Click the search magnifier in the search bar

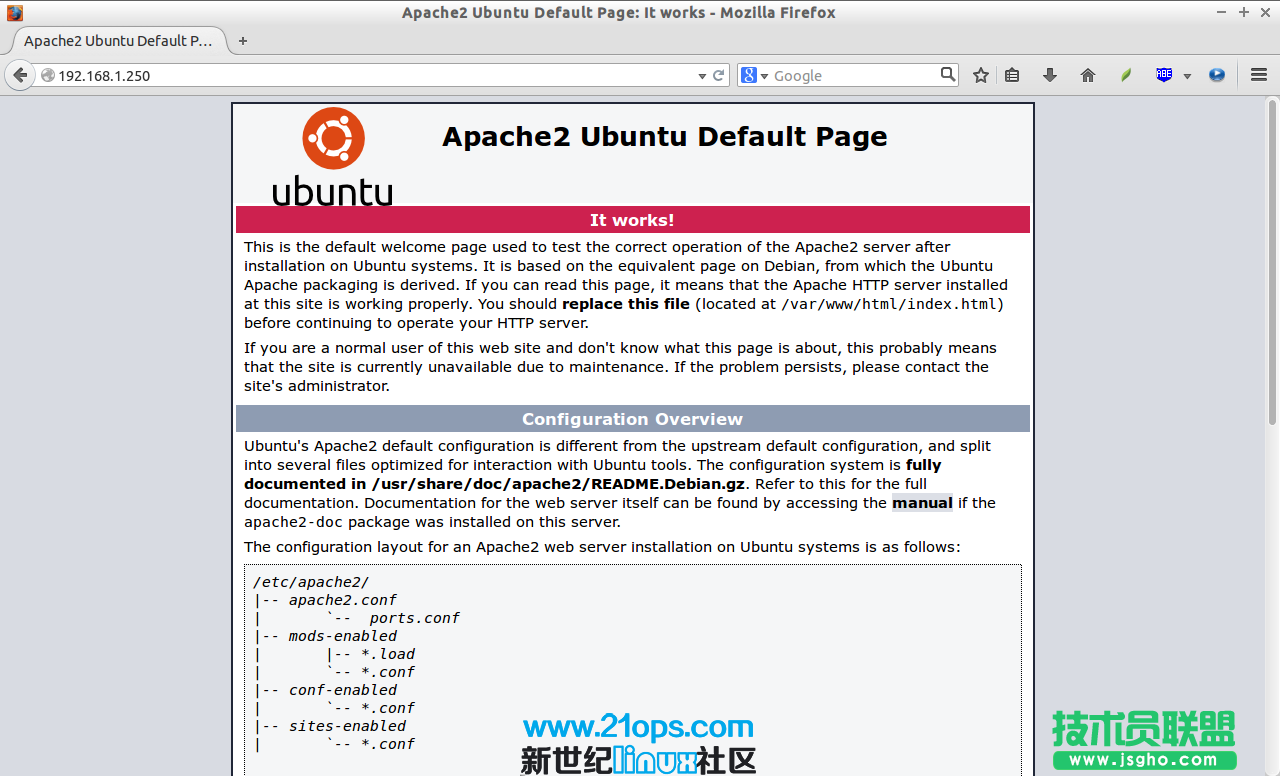946,74
